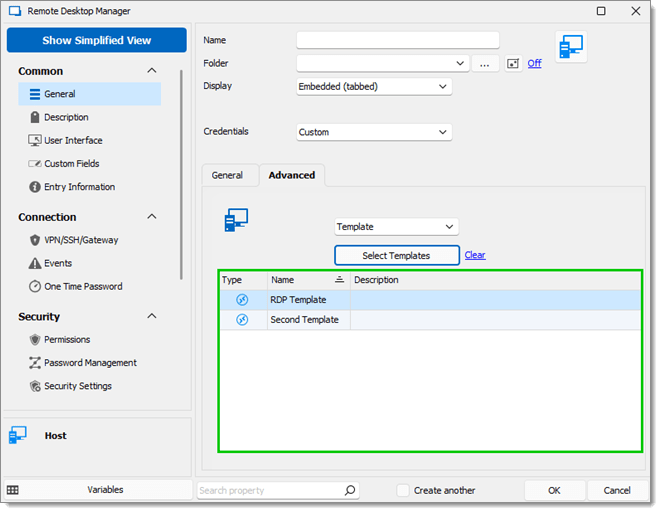Screen dimensions: 661x513
Task: Enable the Create another checkbox
Action: (x=403, y=490)
